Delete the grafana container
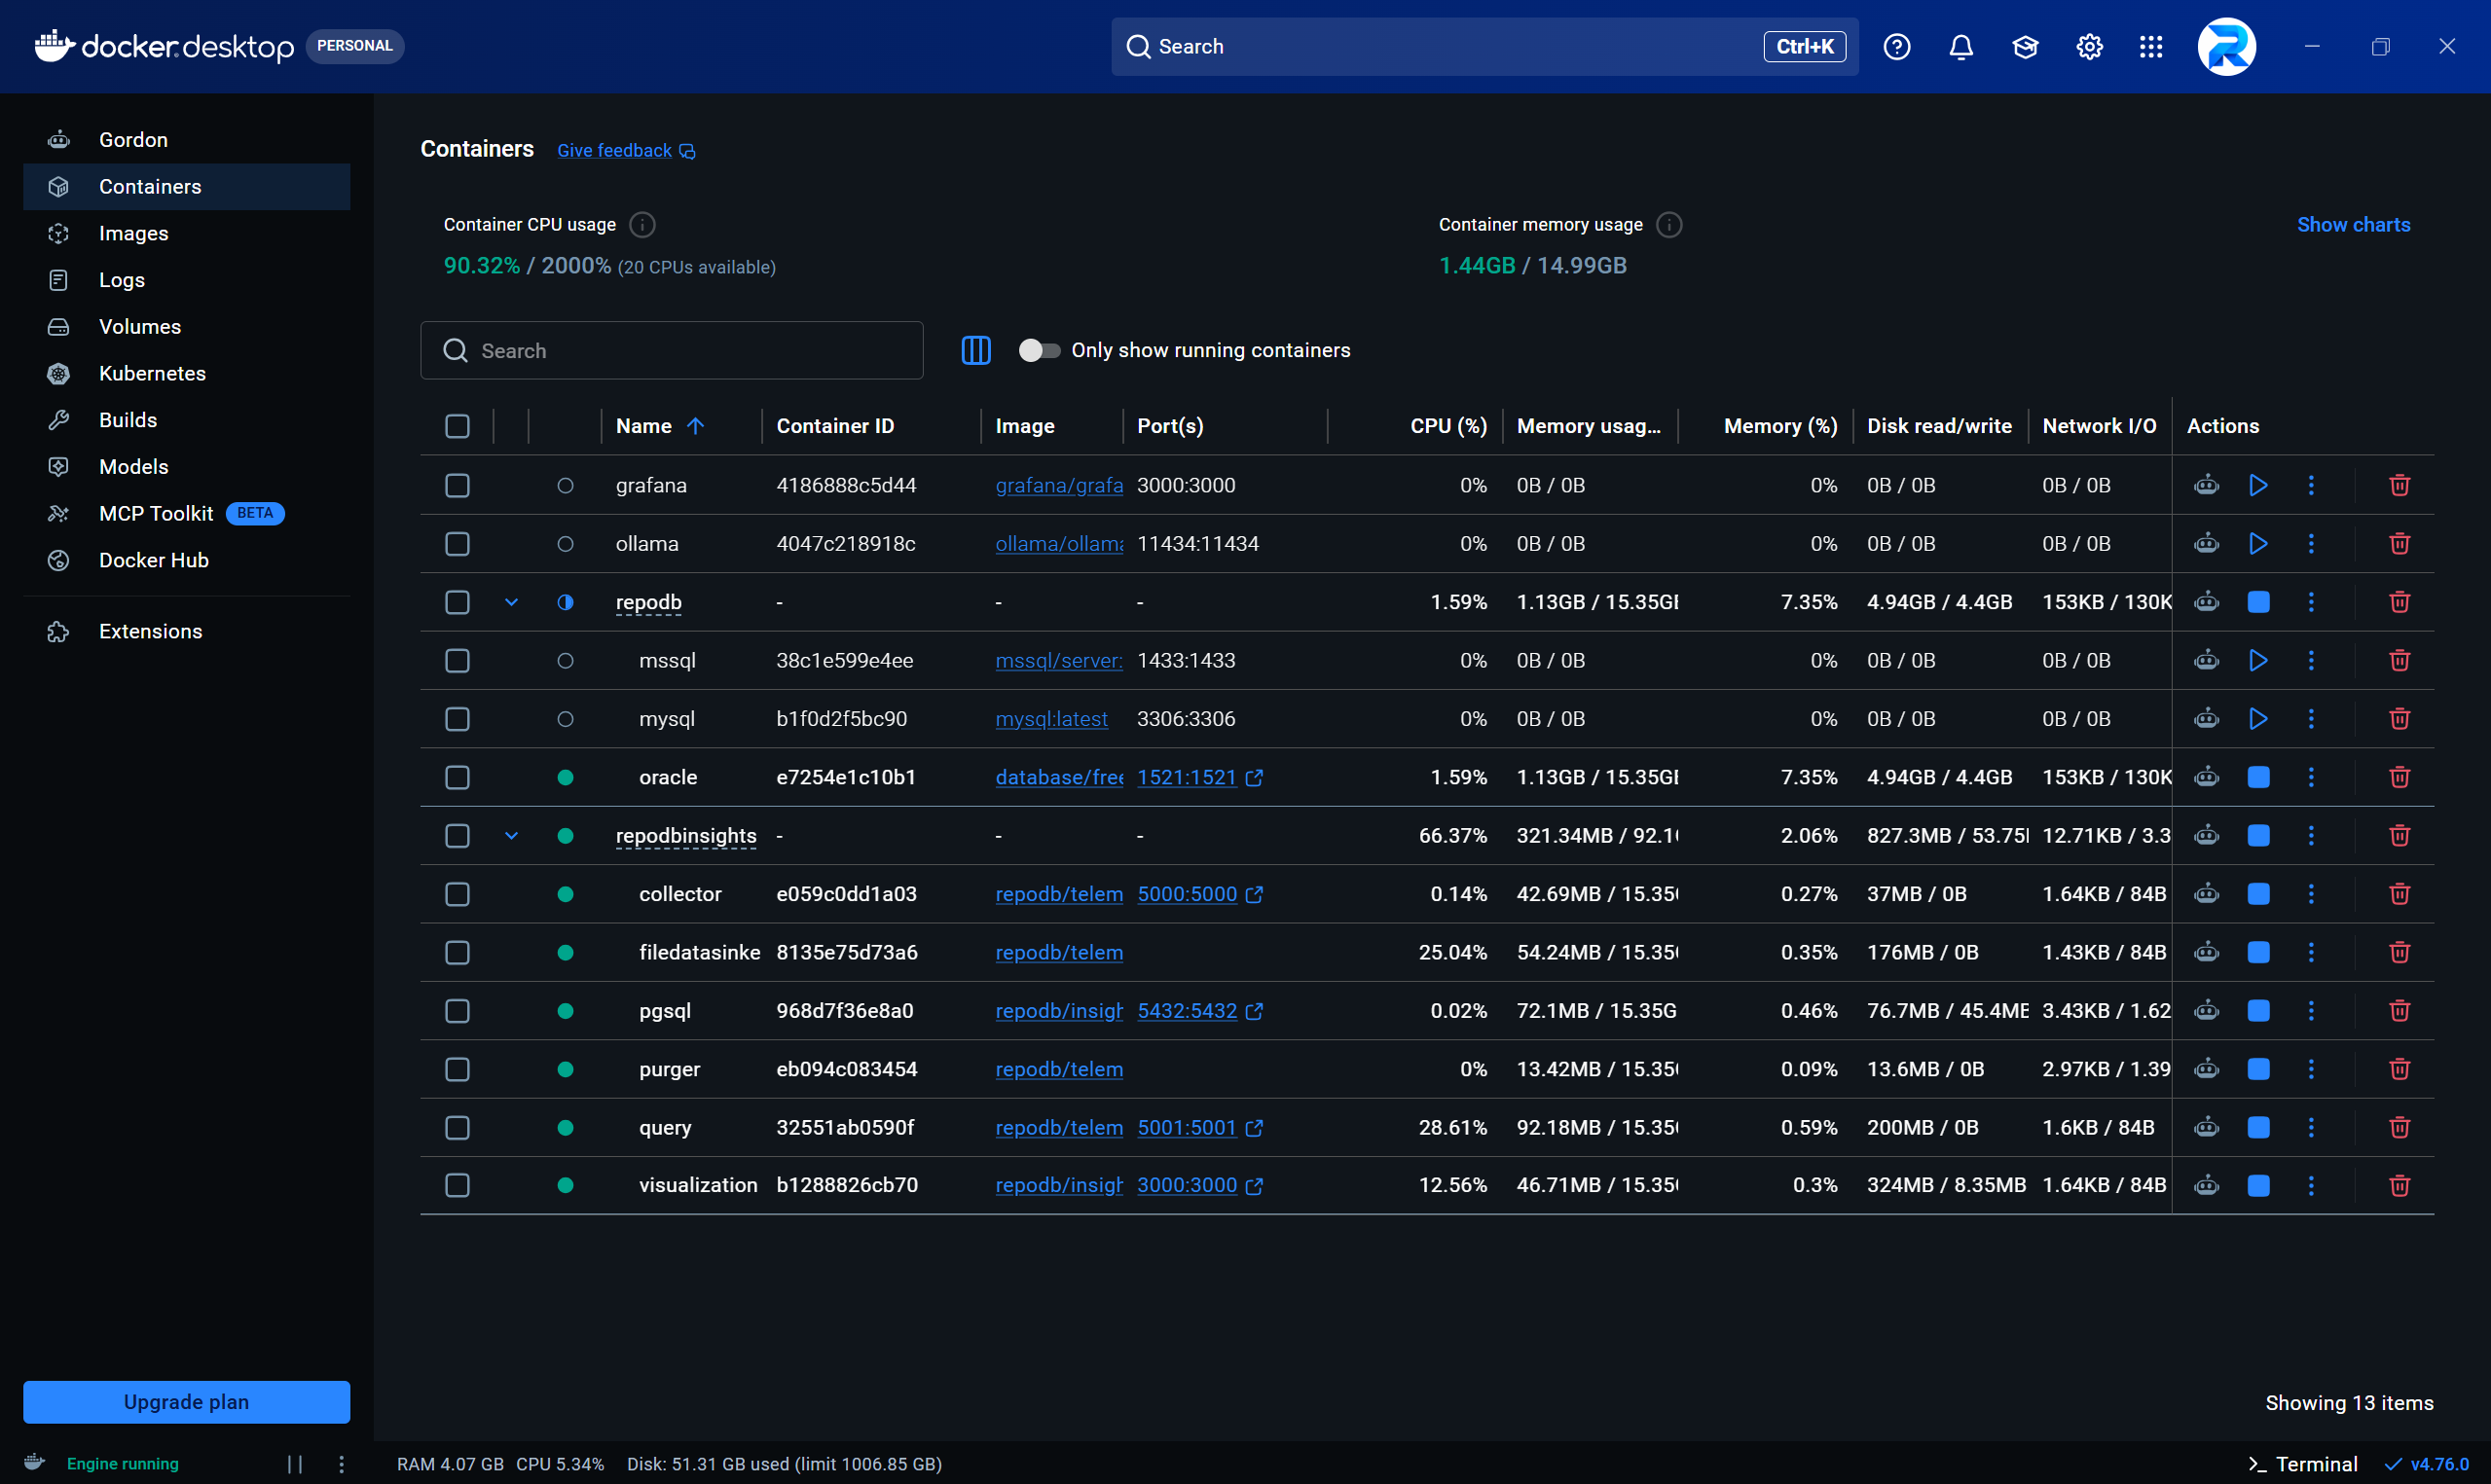The width and height of the screenshot is (2491, 1484). 2399,485
